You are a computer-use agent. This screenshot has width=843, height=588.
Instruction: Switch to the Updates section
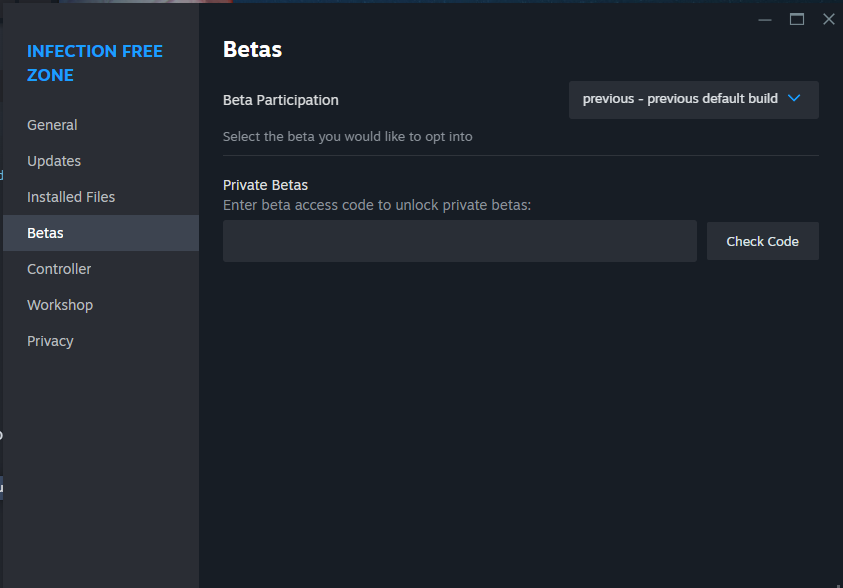(x=53, y=160)
